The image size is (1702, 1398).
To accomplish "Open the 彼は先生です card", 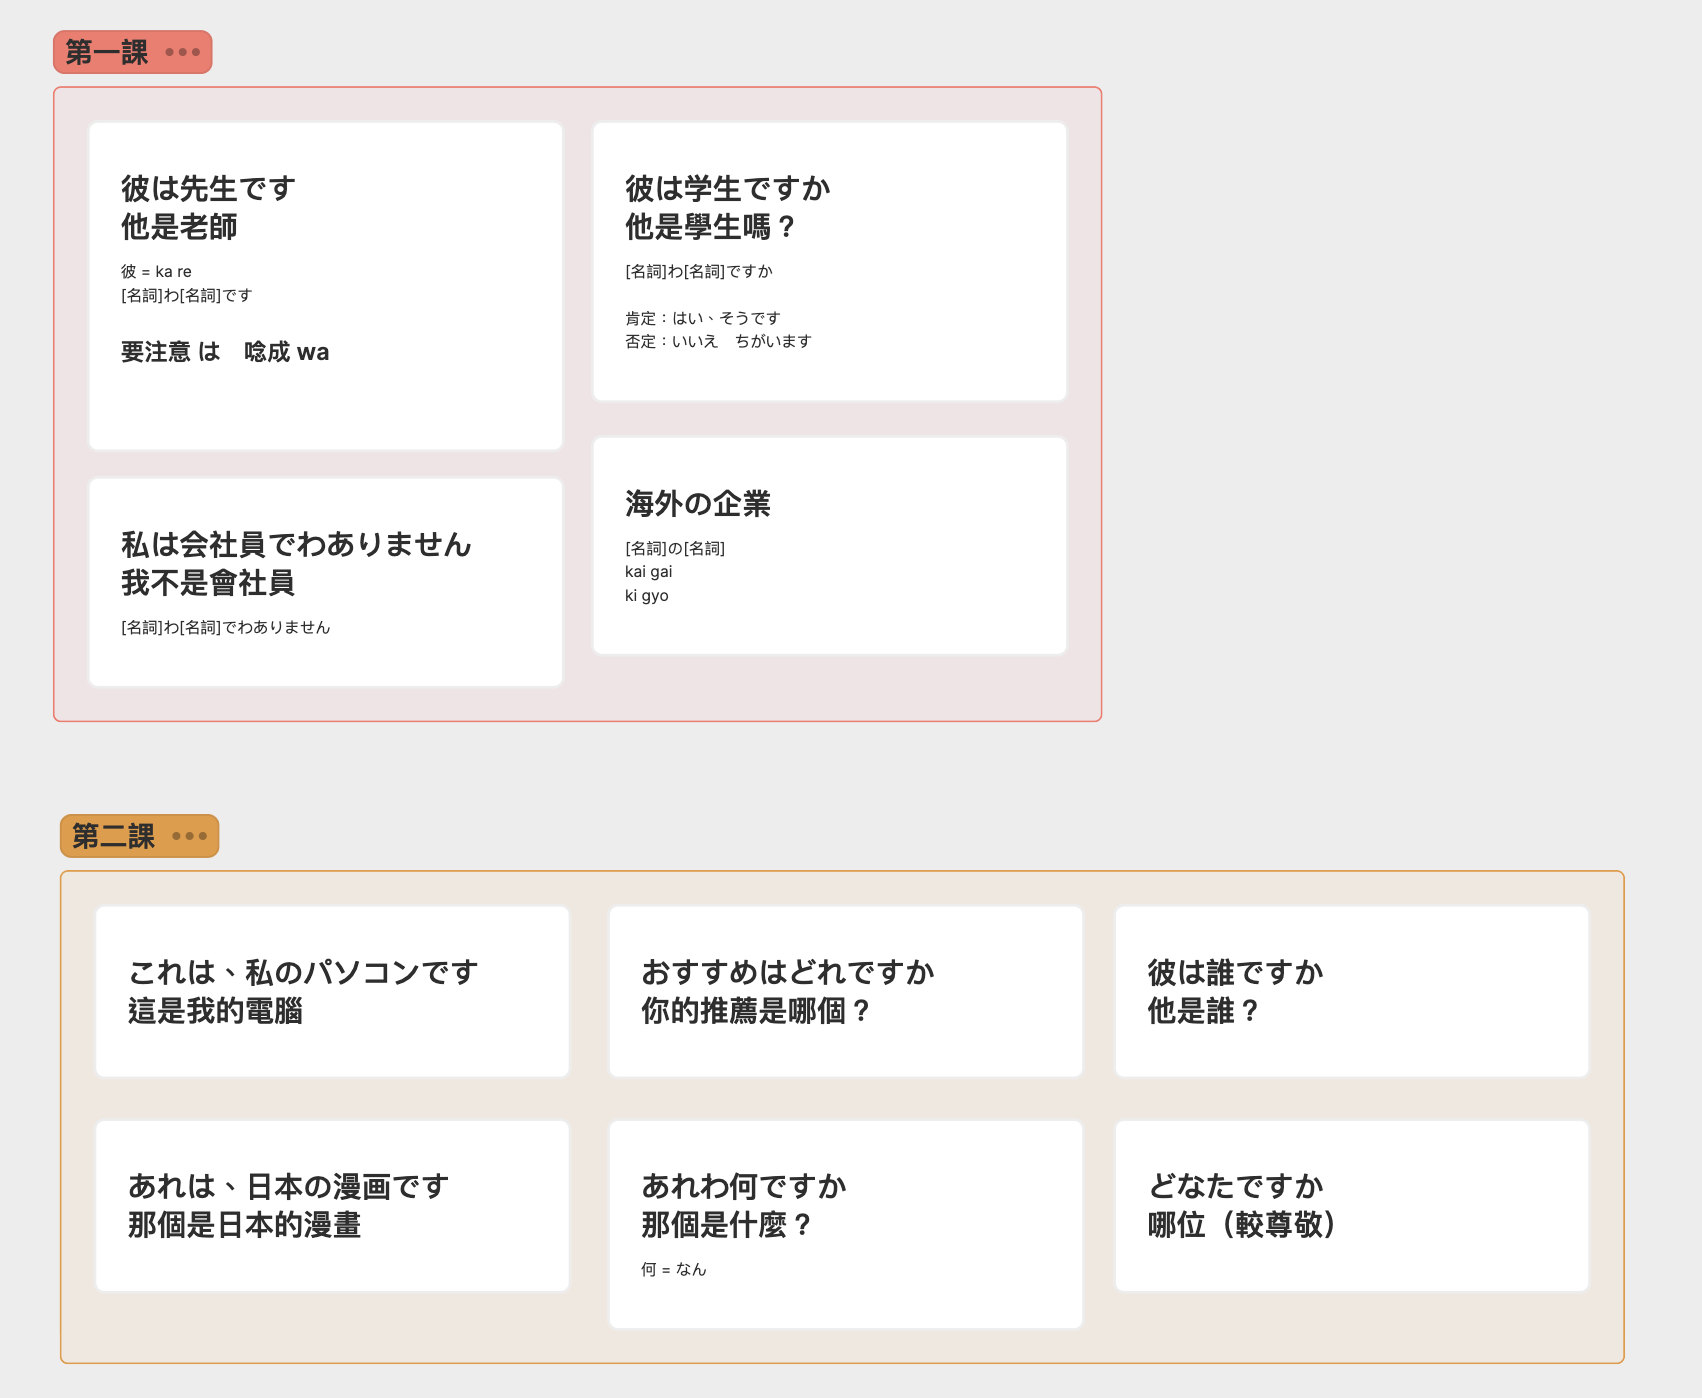I will pyautogui.click(x=326, y=286).
